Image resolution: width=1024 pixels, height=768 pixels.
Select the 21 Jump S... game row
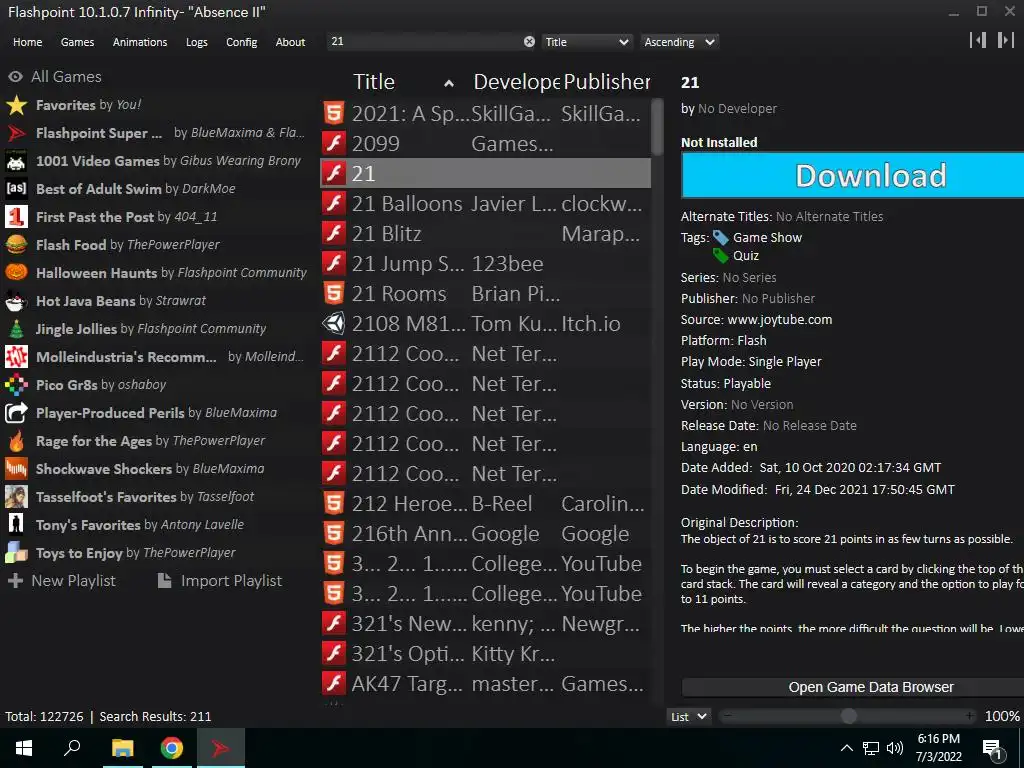(485, 264)
